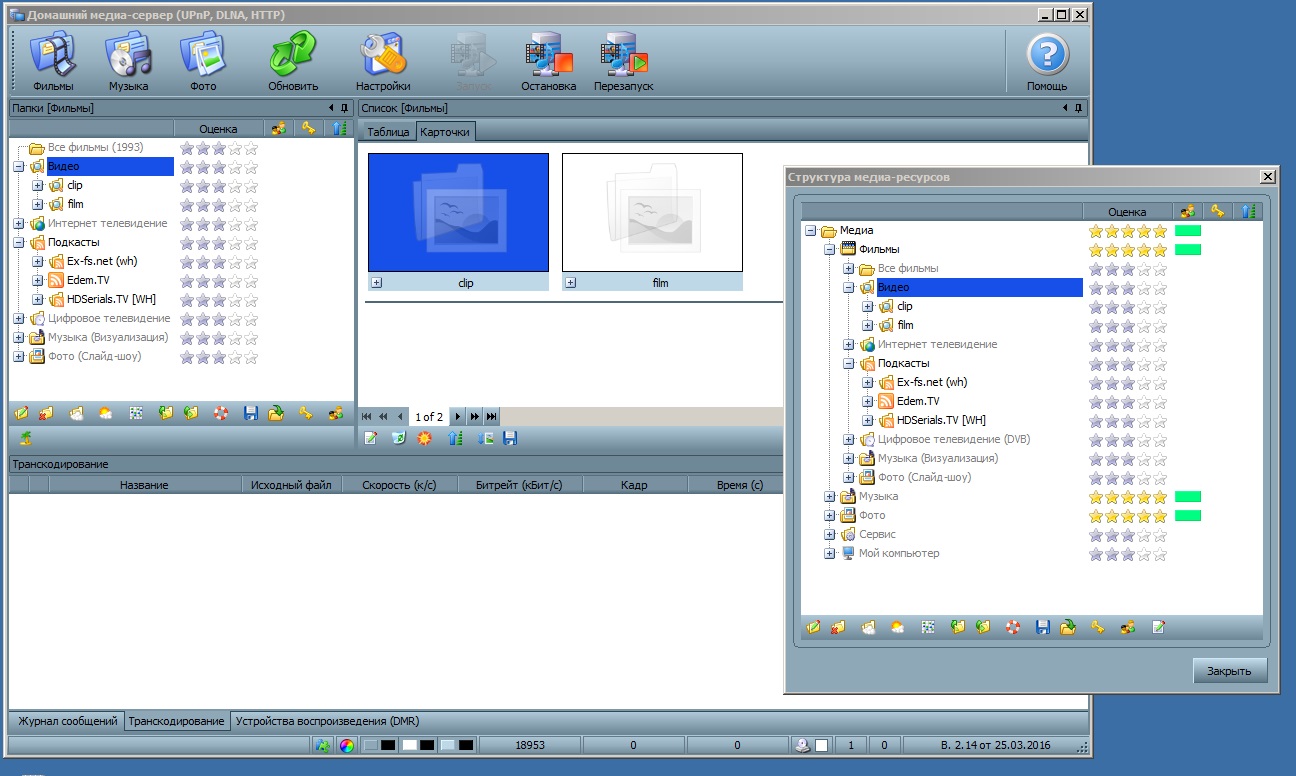Select the film folder thumbnail card

click(x=652, y=212)
